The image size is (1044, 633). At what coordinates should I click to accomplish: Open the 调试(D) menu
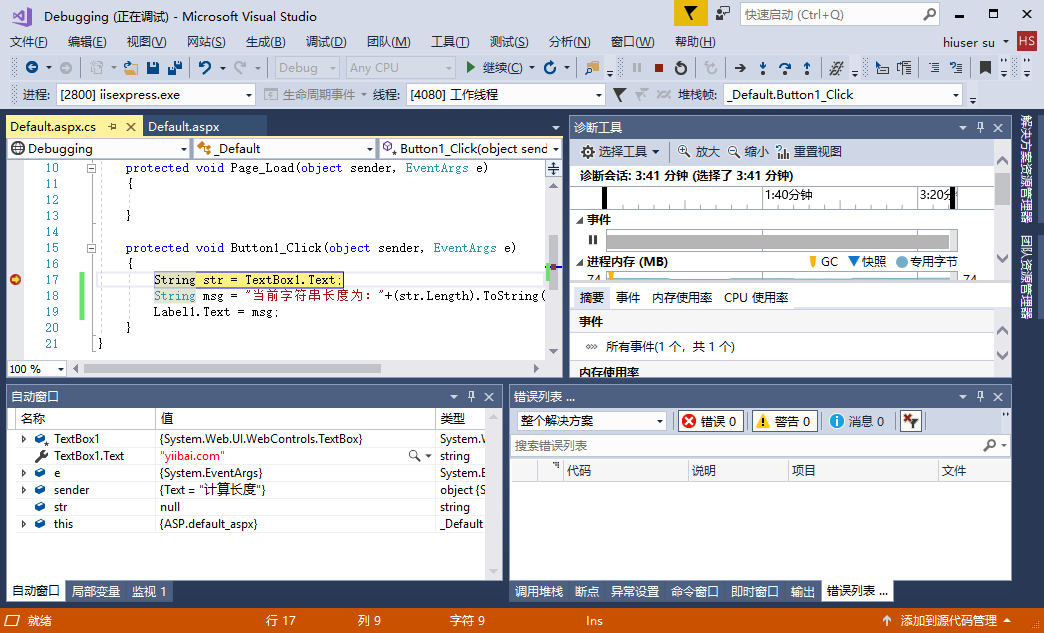(326, 42)
